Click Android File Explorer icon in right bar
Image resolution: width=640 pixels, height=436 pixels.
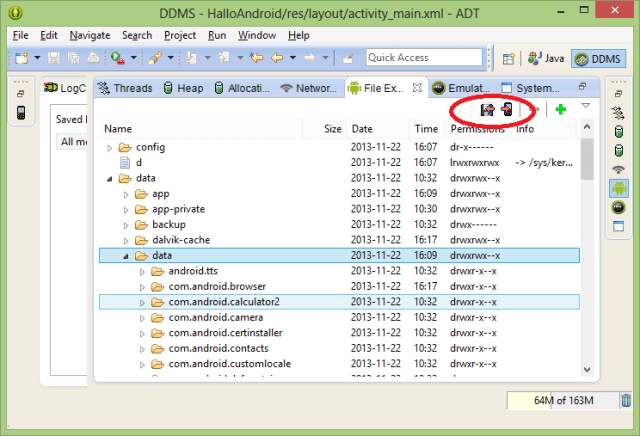(x=619, y=188)
